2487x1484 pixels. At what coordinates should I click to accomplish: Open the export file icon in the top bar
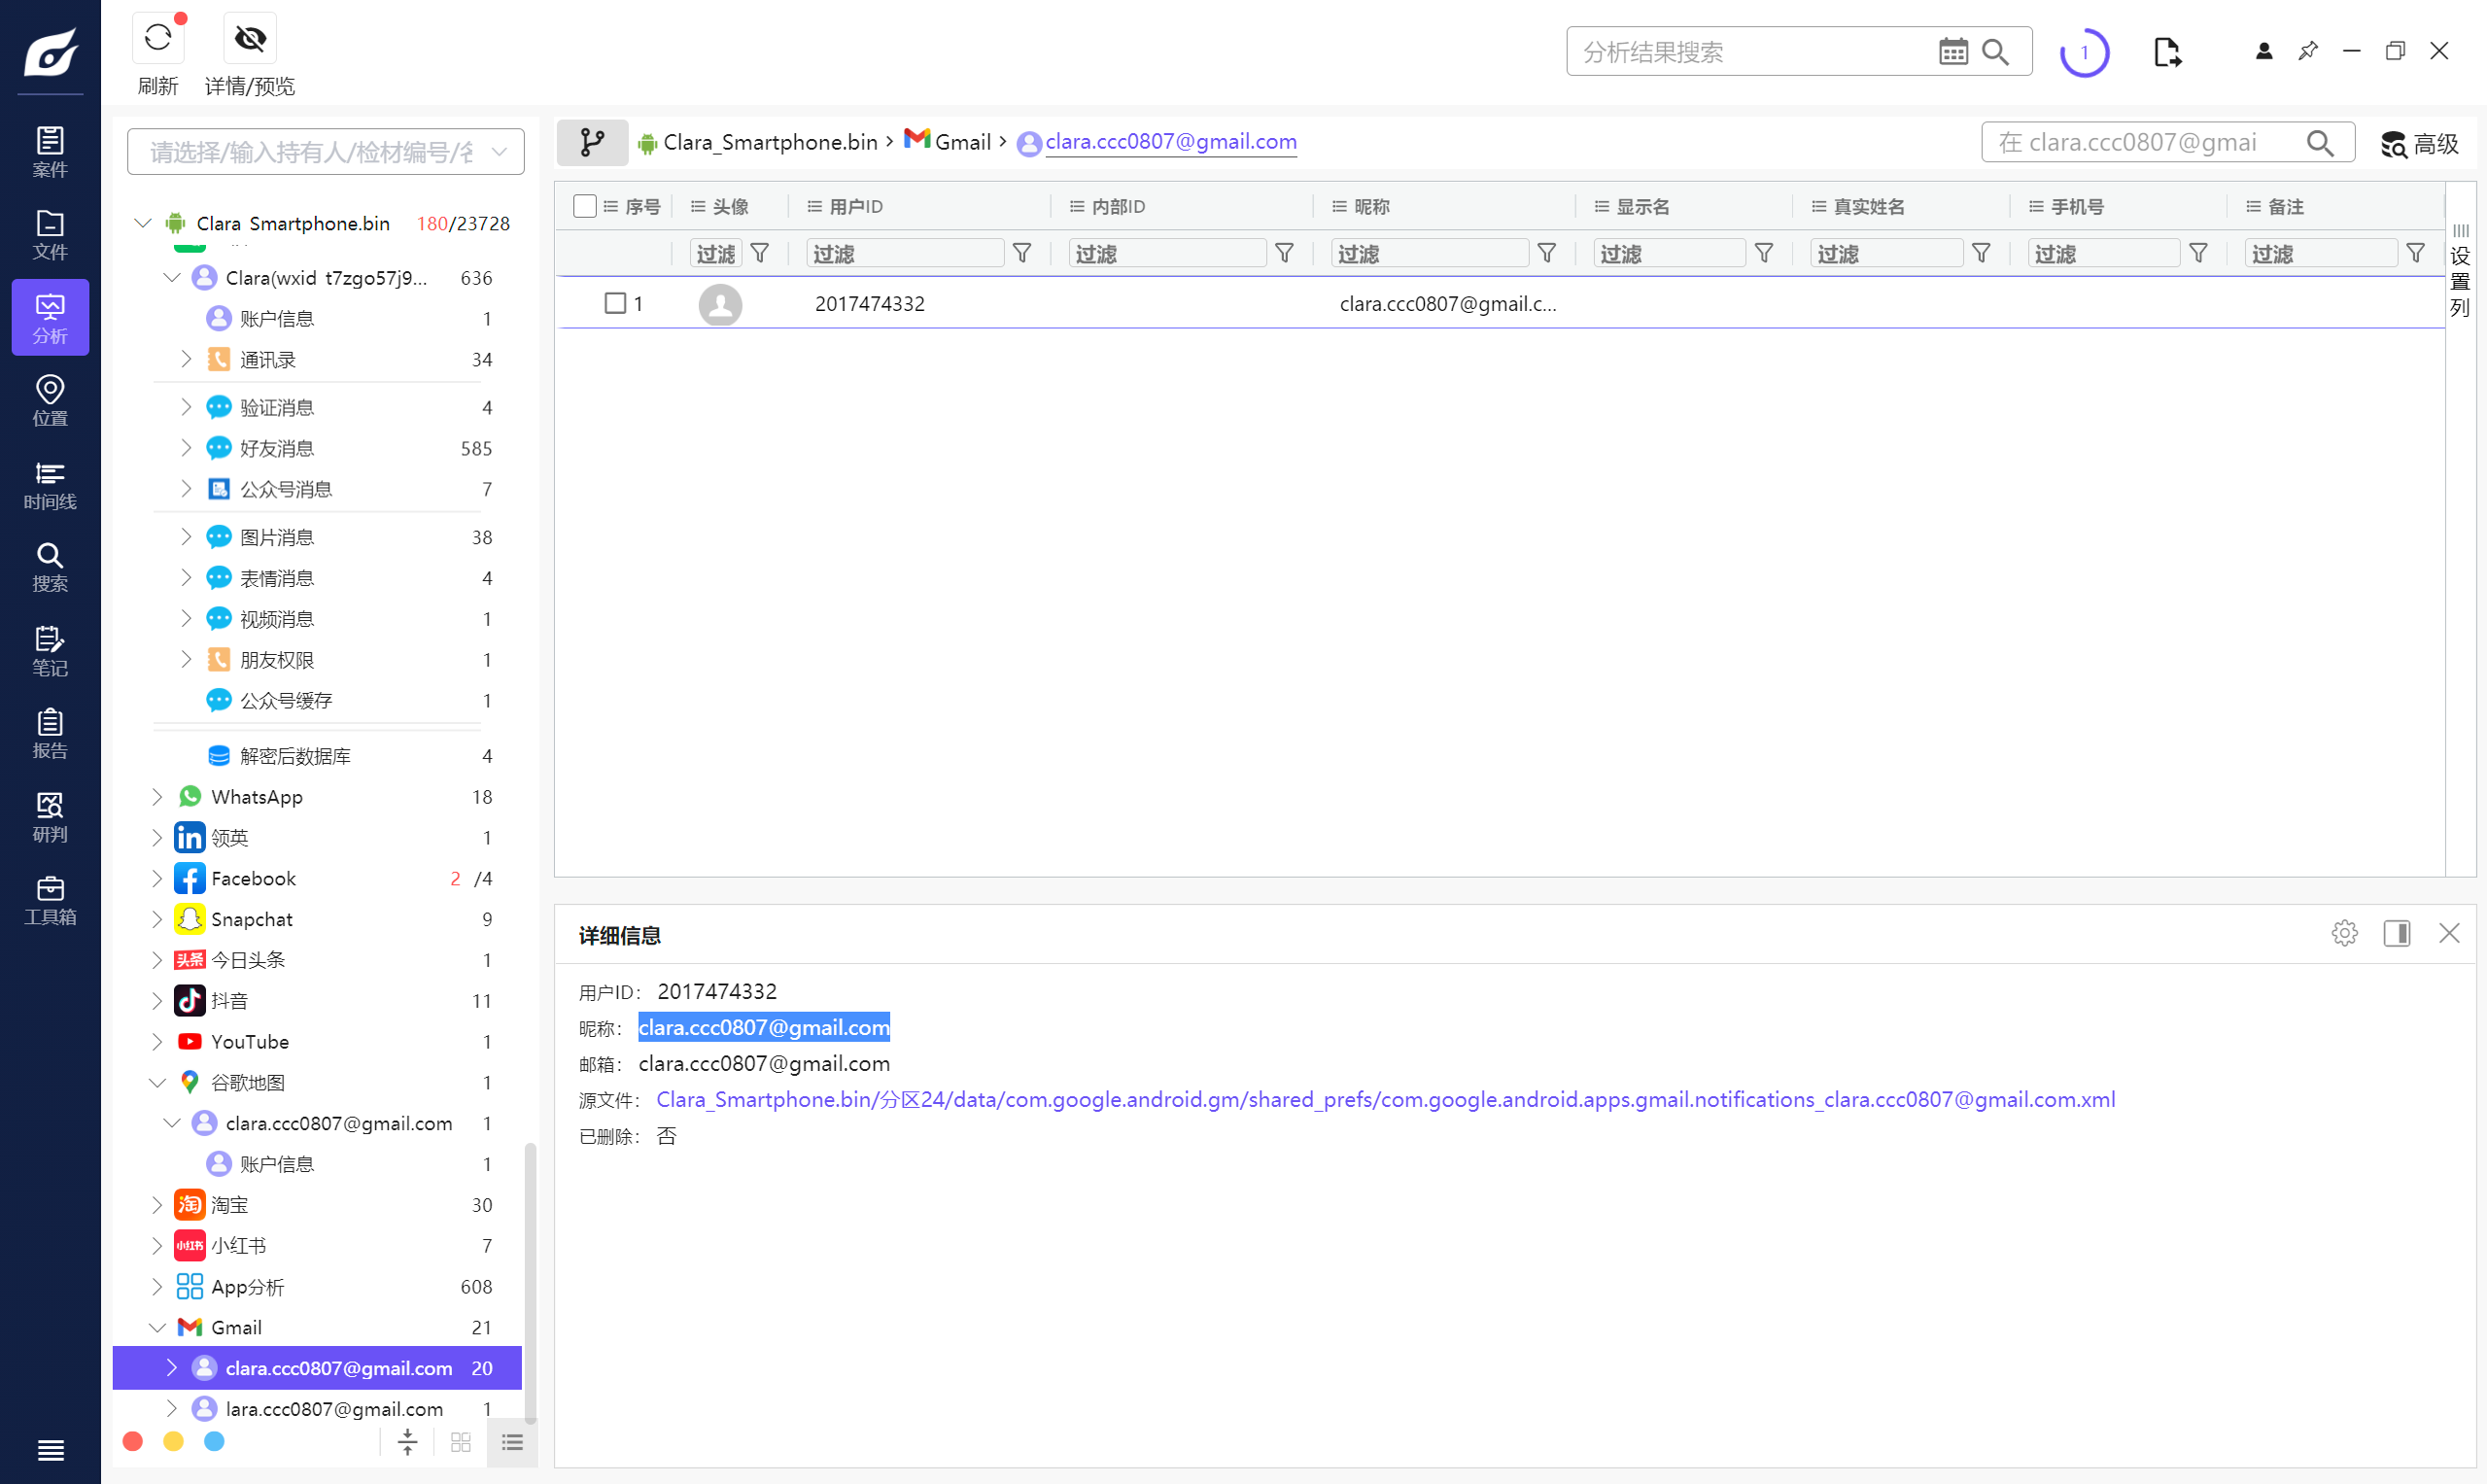pos(2166,52)
